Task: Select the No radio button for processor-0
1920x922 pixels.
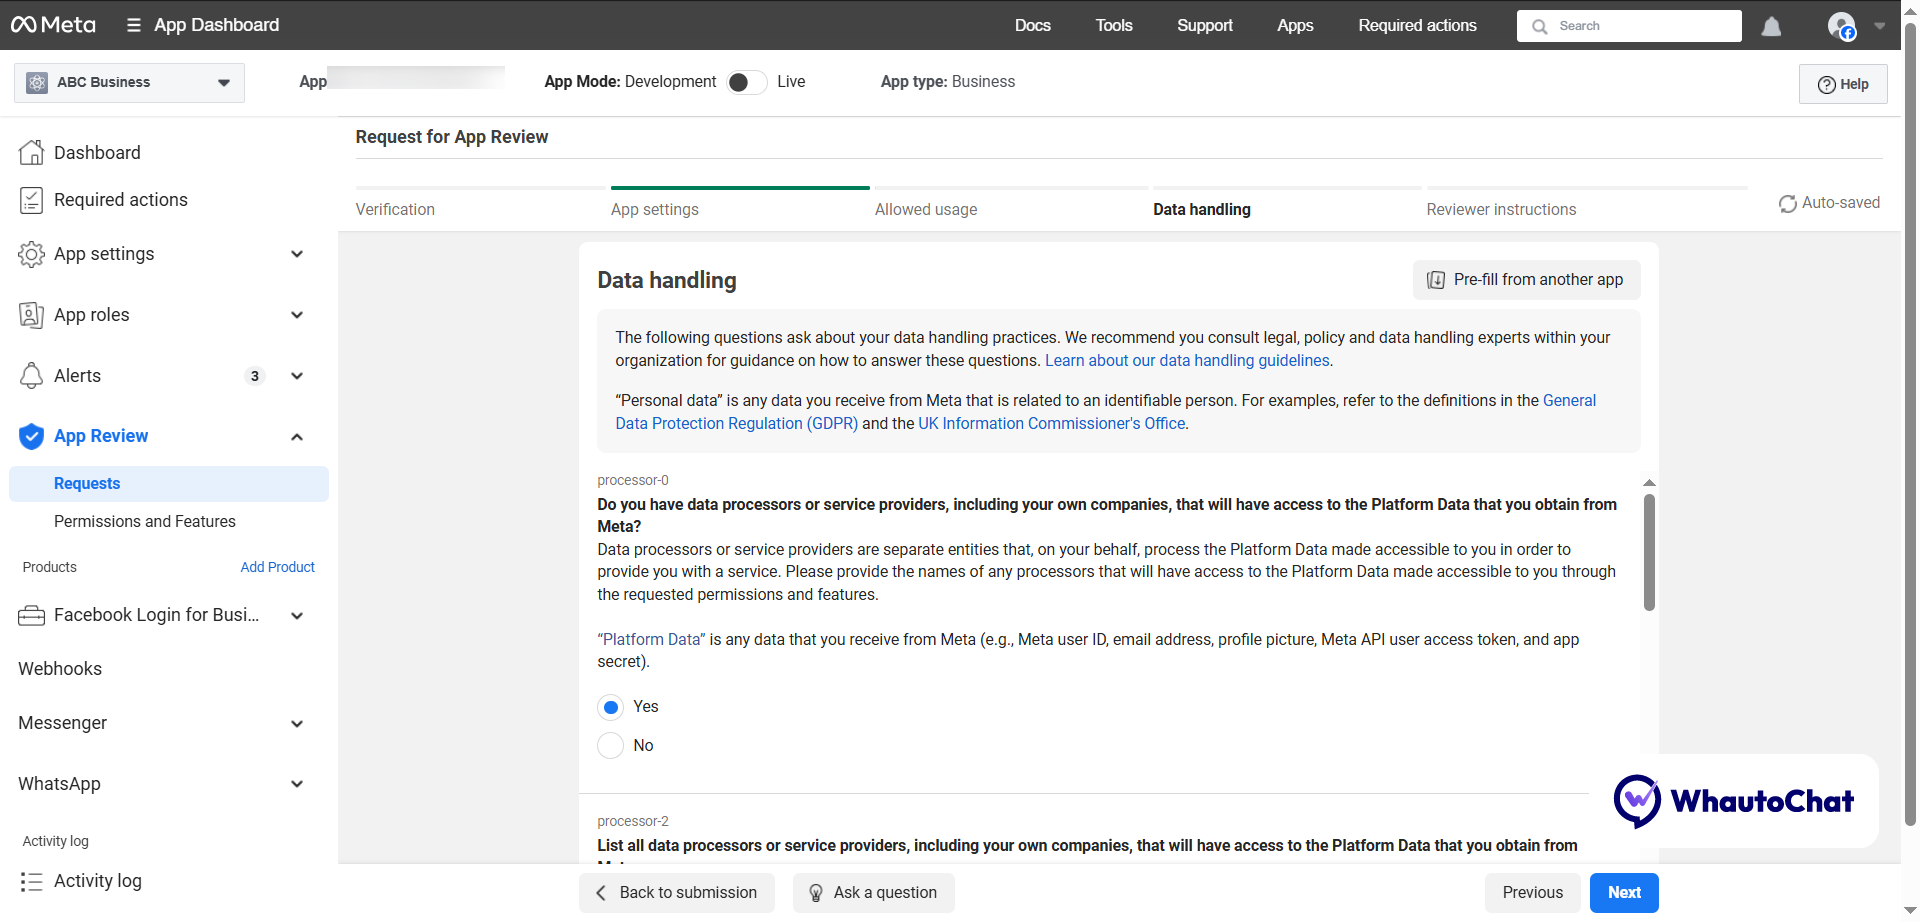Action: click(x=610, y=745)
